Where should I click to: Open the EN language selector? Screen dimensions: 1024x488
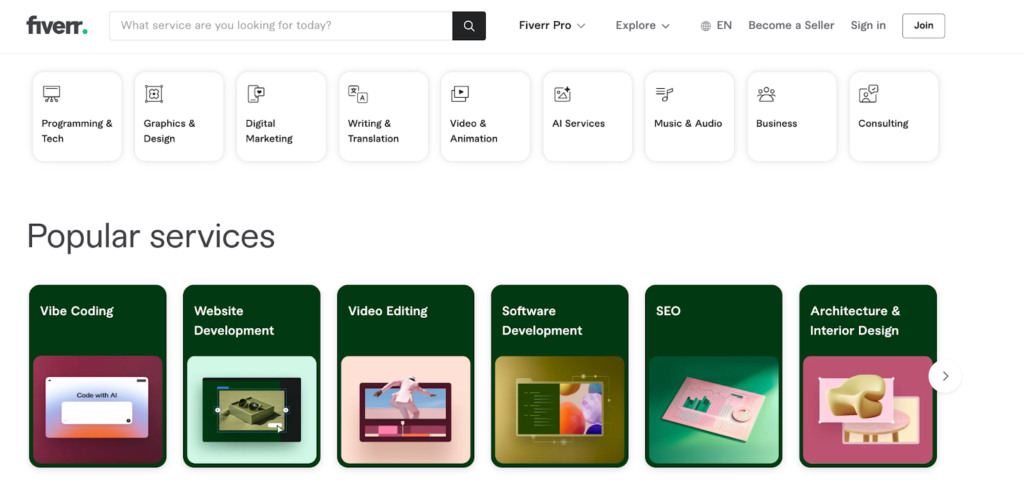click(716, 26)
